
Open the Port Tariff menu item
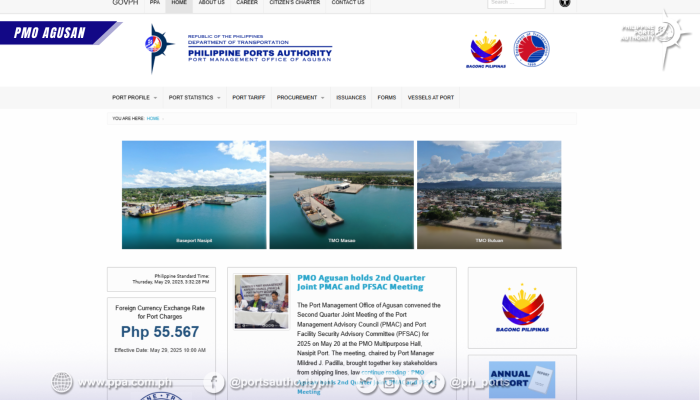[249, 97]
